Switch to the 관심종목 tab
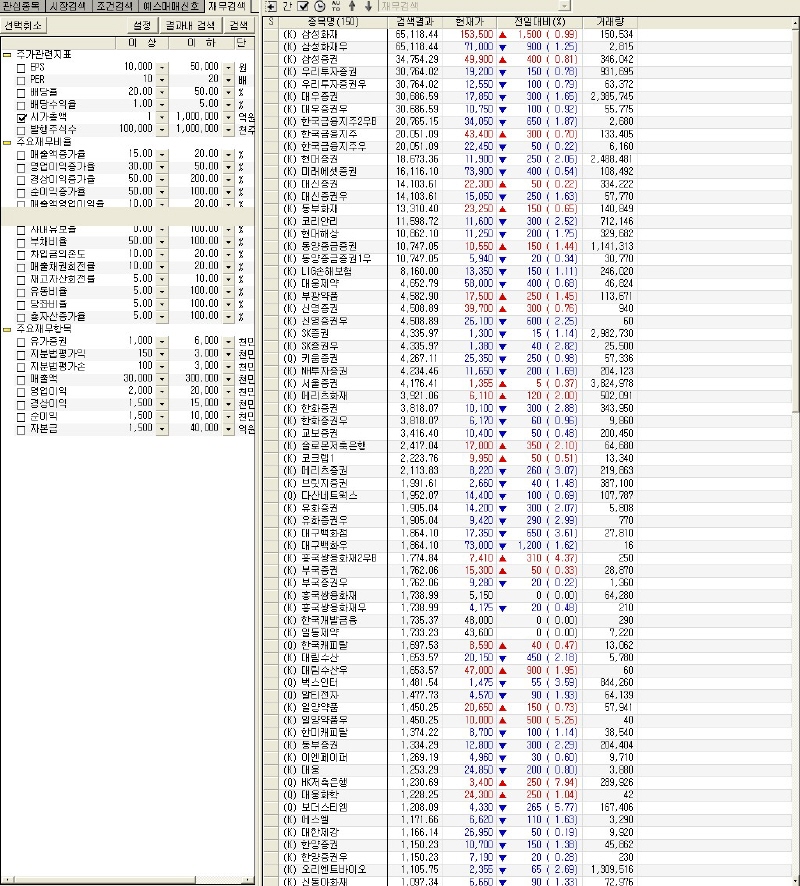The image size is (800, 886). 22,6
